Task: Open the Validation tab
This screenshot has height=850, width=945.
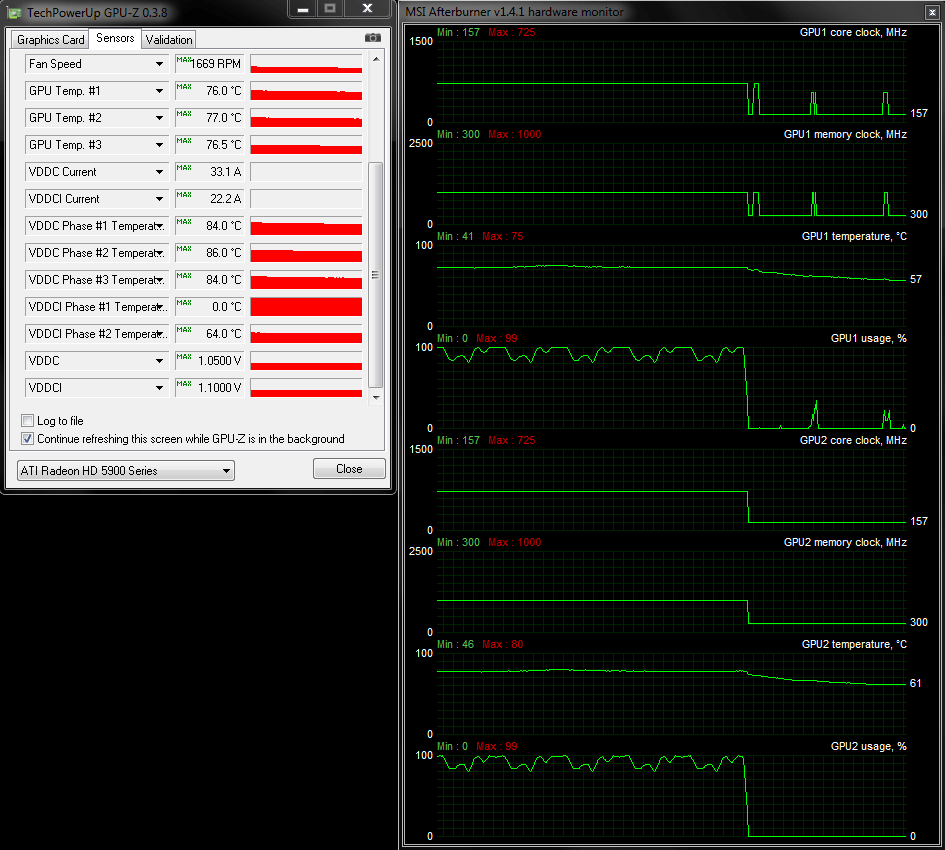Action: click(x=169, y=40)
